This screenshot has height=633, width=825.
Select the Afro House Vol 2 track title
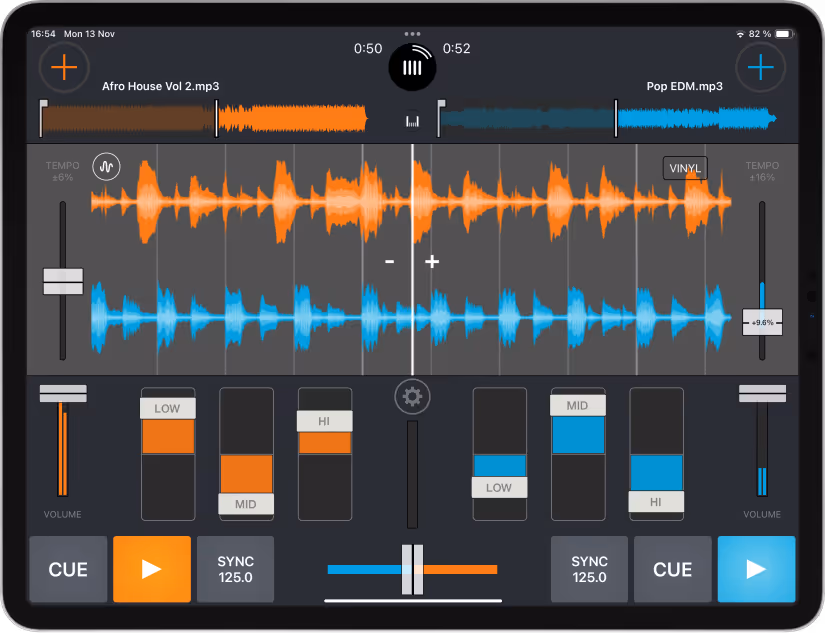(x=160, y=86)
